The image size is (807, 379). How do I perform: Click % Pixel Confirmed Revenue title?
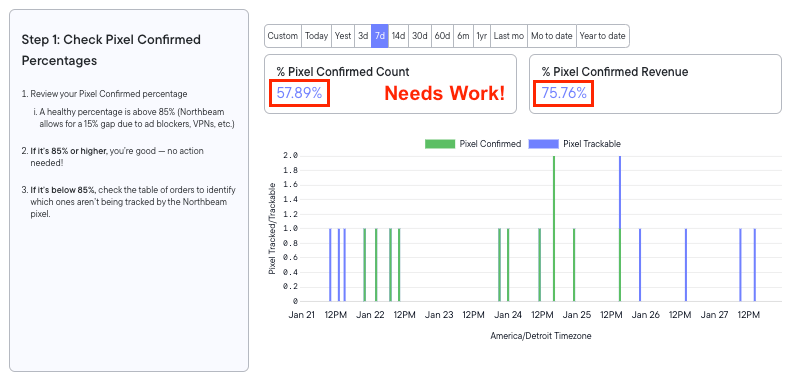[615, 72]
